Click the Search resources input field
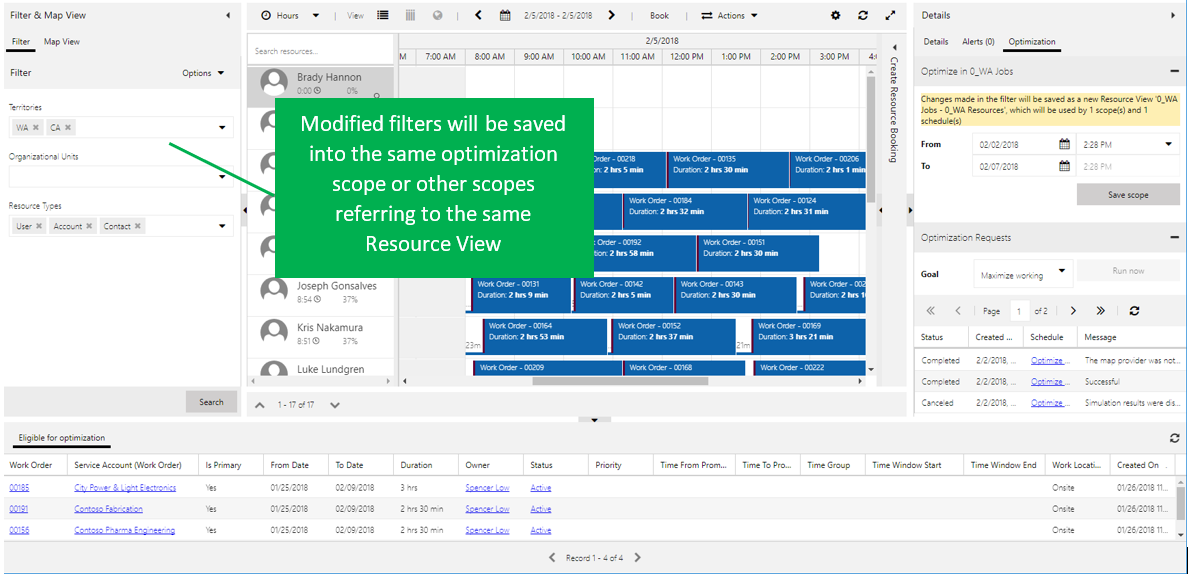This screenshot has height=578, width=1190. tap(320, 52)
